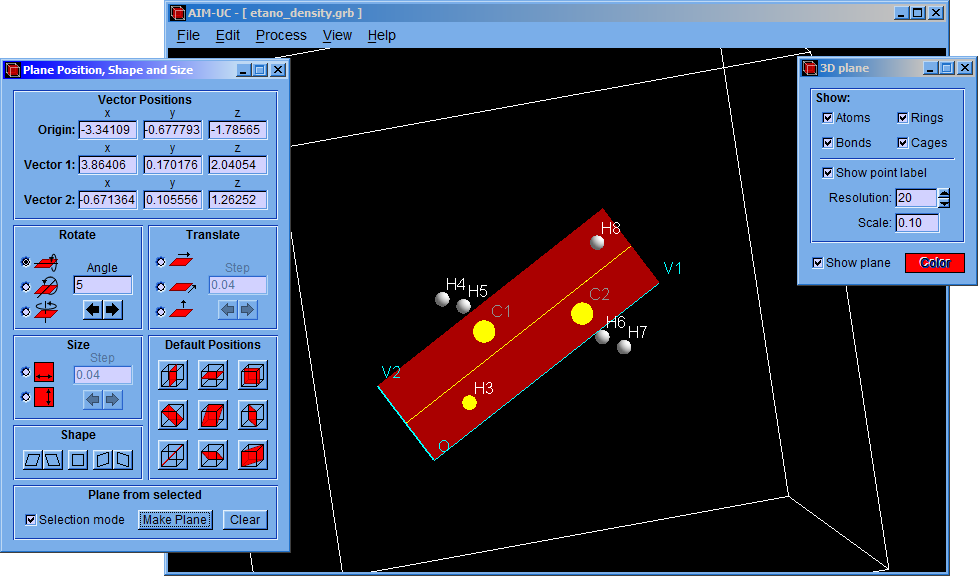Select the square shape icon
Screen dimensions: 978x576
point(78,460)
